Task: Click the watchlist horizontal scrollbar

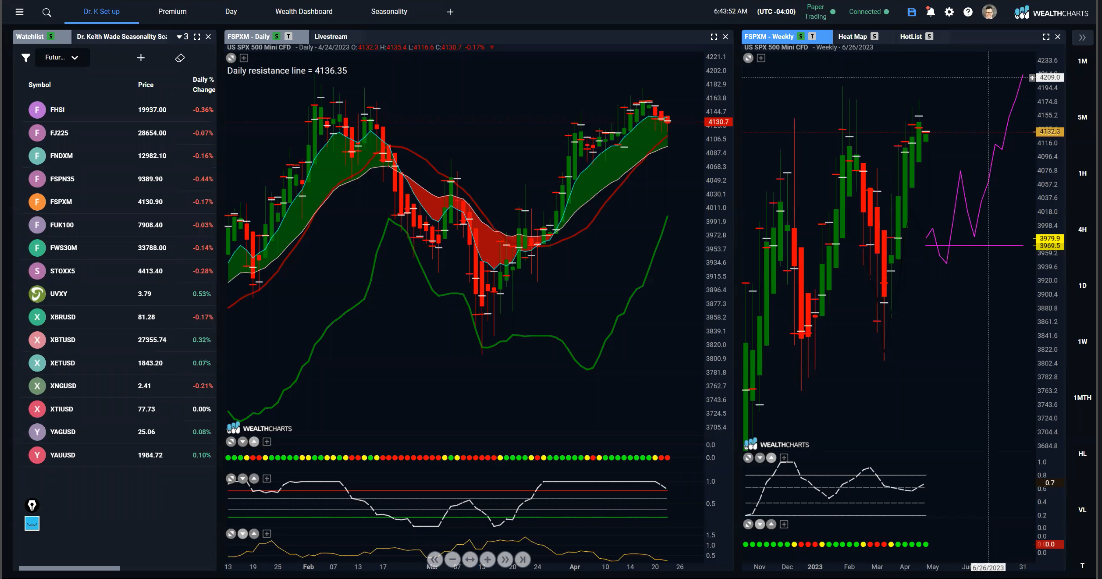Action: coord(69,568)
